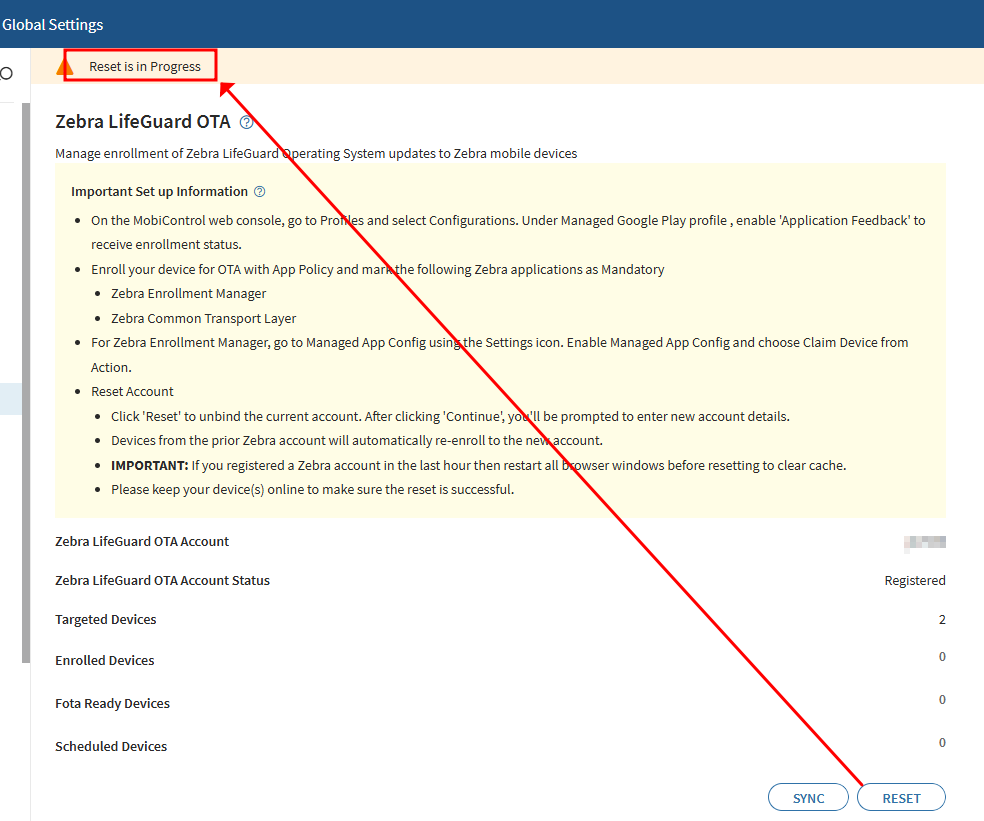Click help icon next to Important Set up Information
Screen dimensions: 984x821
(x=260, y=191)
